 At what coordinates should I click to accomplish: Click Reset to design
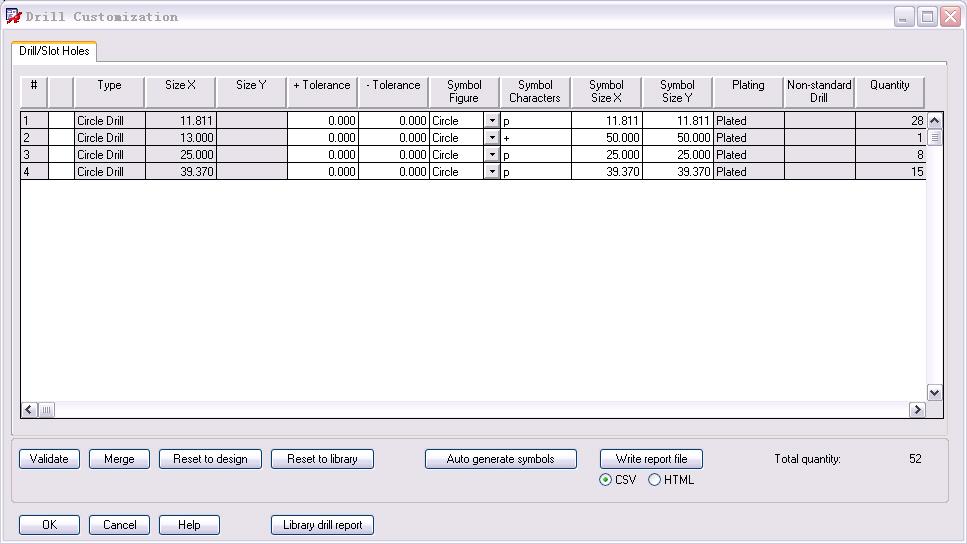(210, 459)
